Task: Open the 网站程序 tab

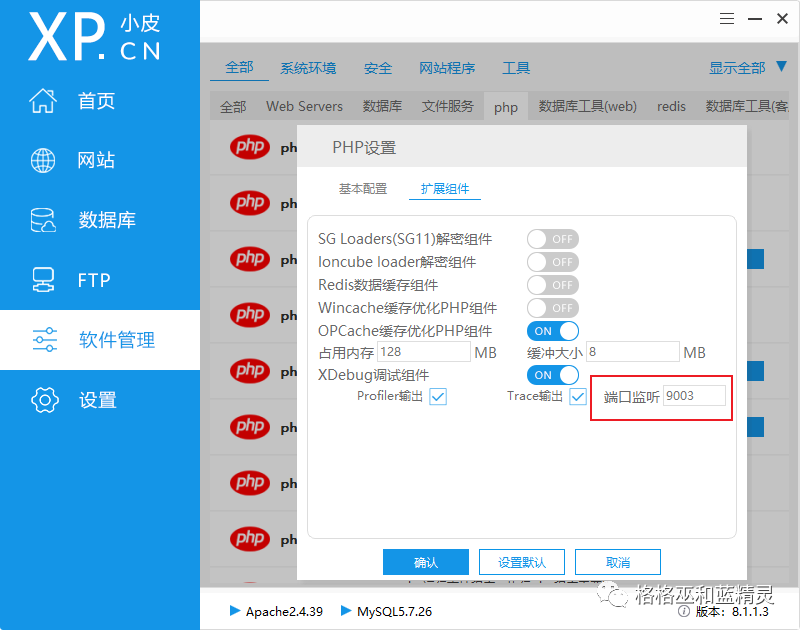Action: tap(447, 68)
